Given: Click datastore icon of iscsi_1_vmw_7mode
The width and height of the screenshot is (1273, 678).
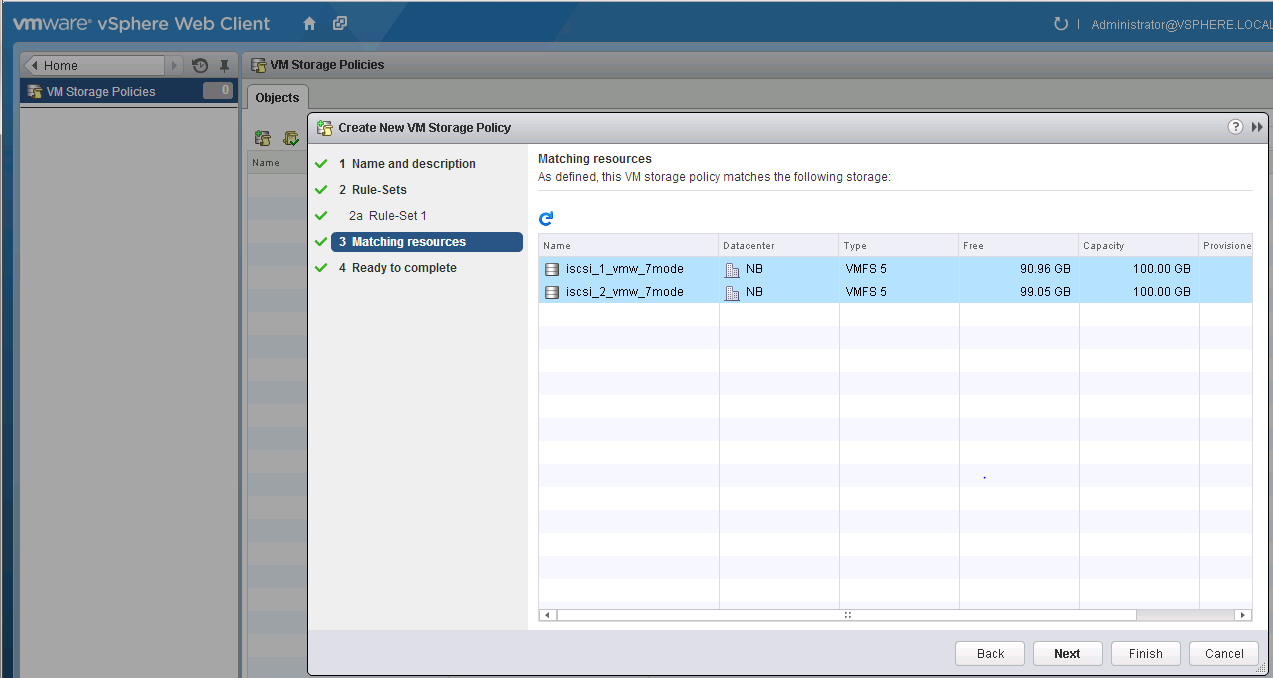Looking at the screenshot, I should pos(552,269).
